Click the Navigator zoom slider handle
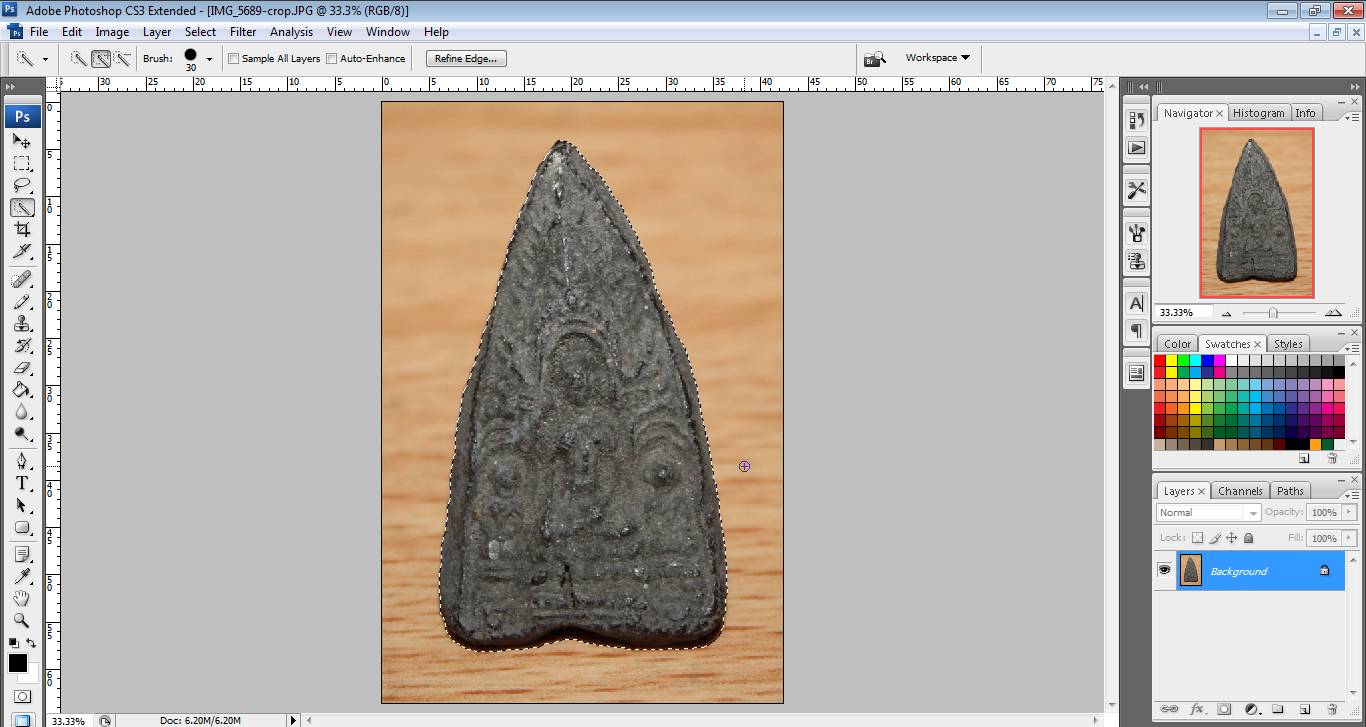 [x=1272, y=313]
